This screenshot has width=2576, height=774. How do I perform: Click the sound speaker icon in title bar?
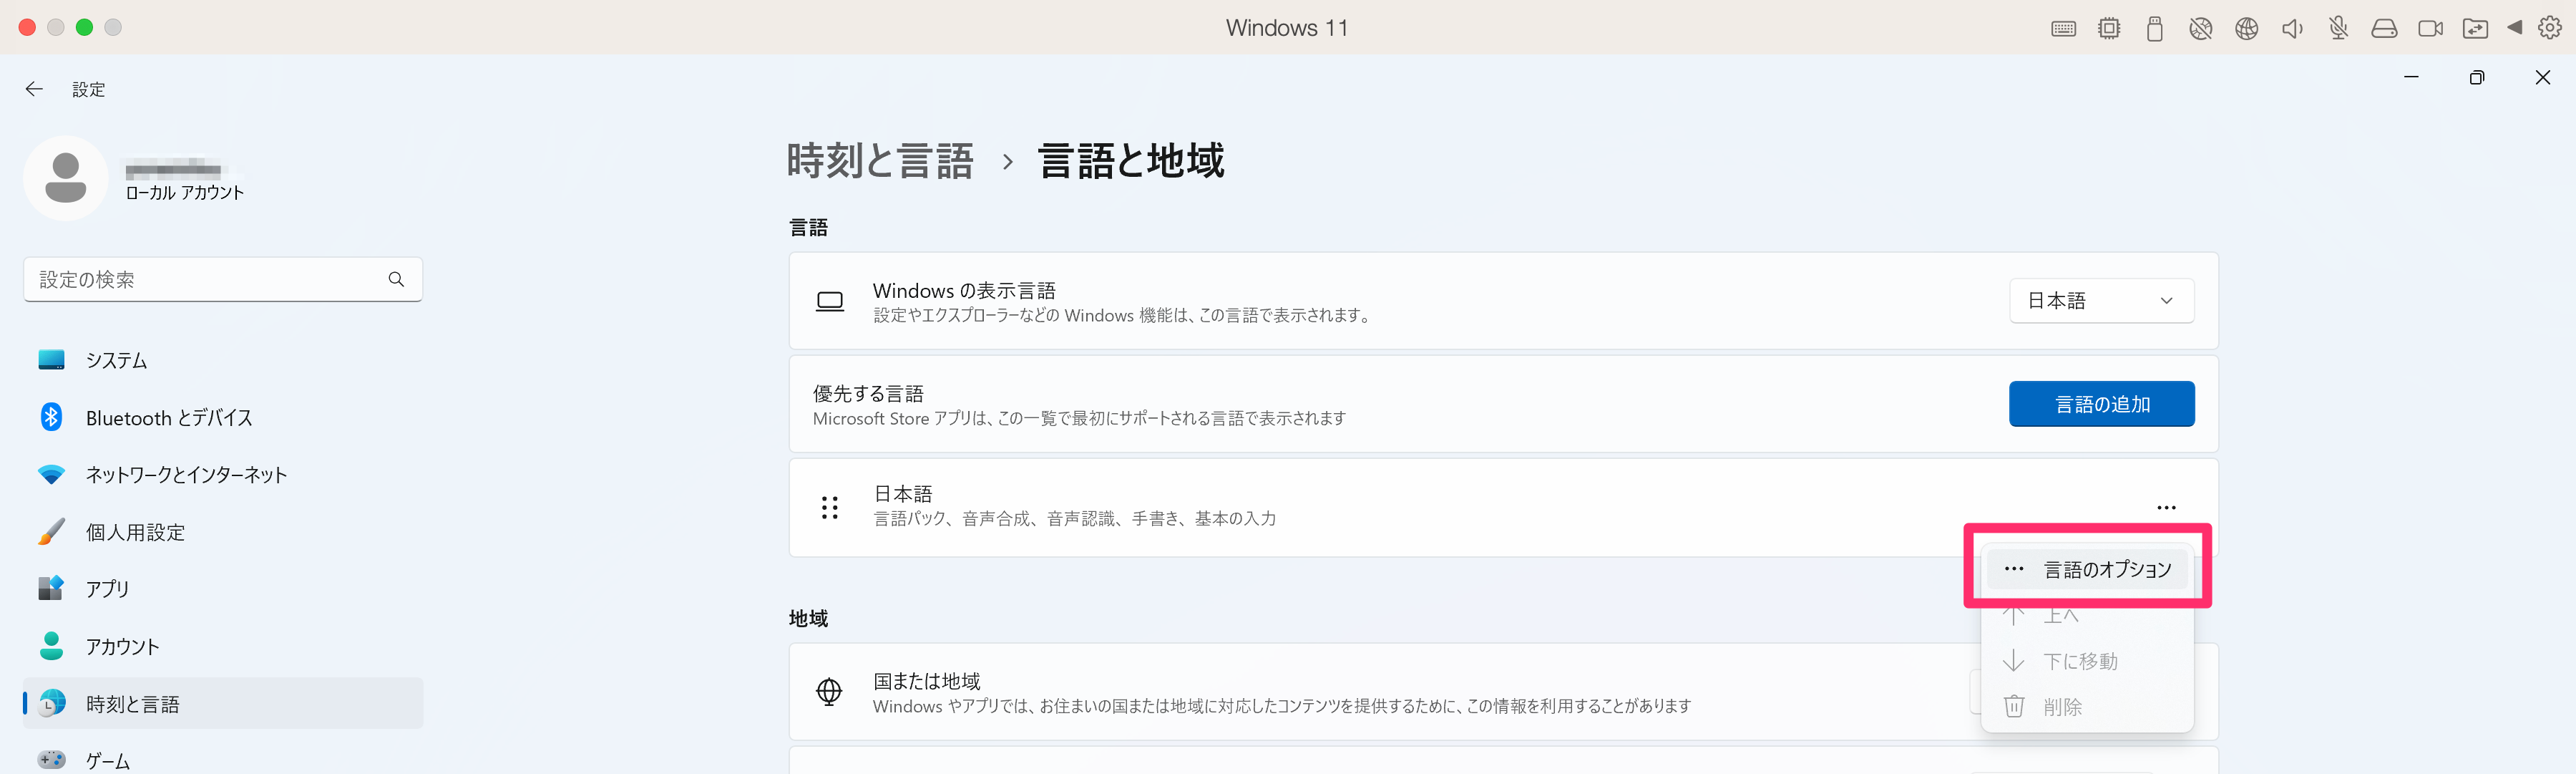(x=2292, y=29)
